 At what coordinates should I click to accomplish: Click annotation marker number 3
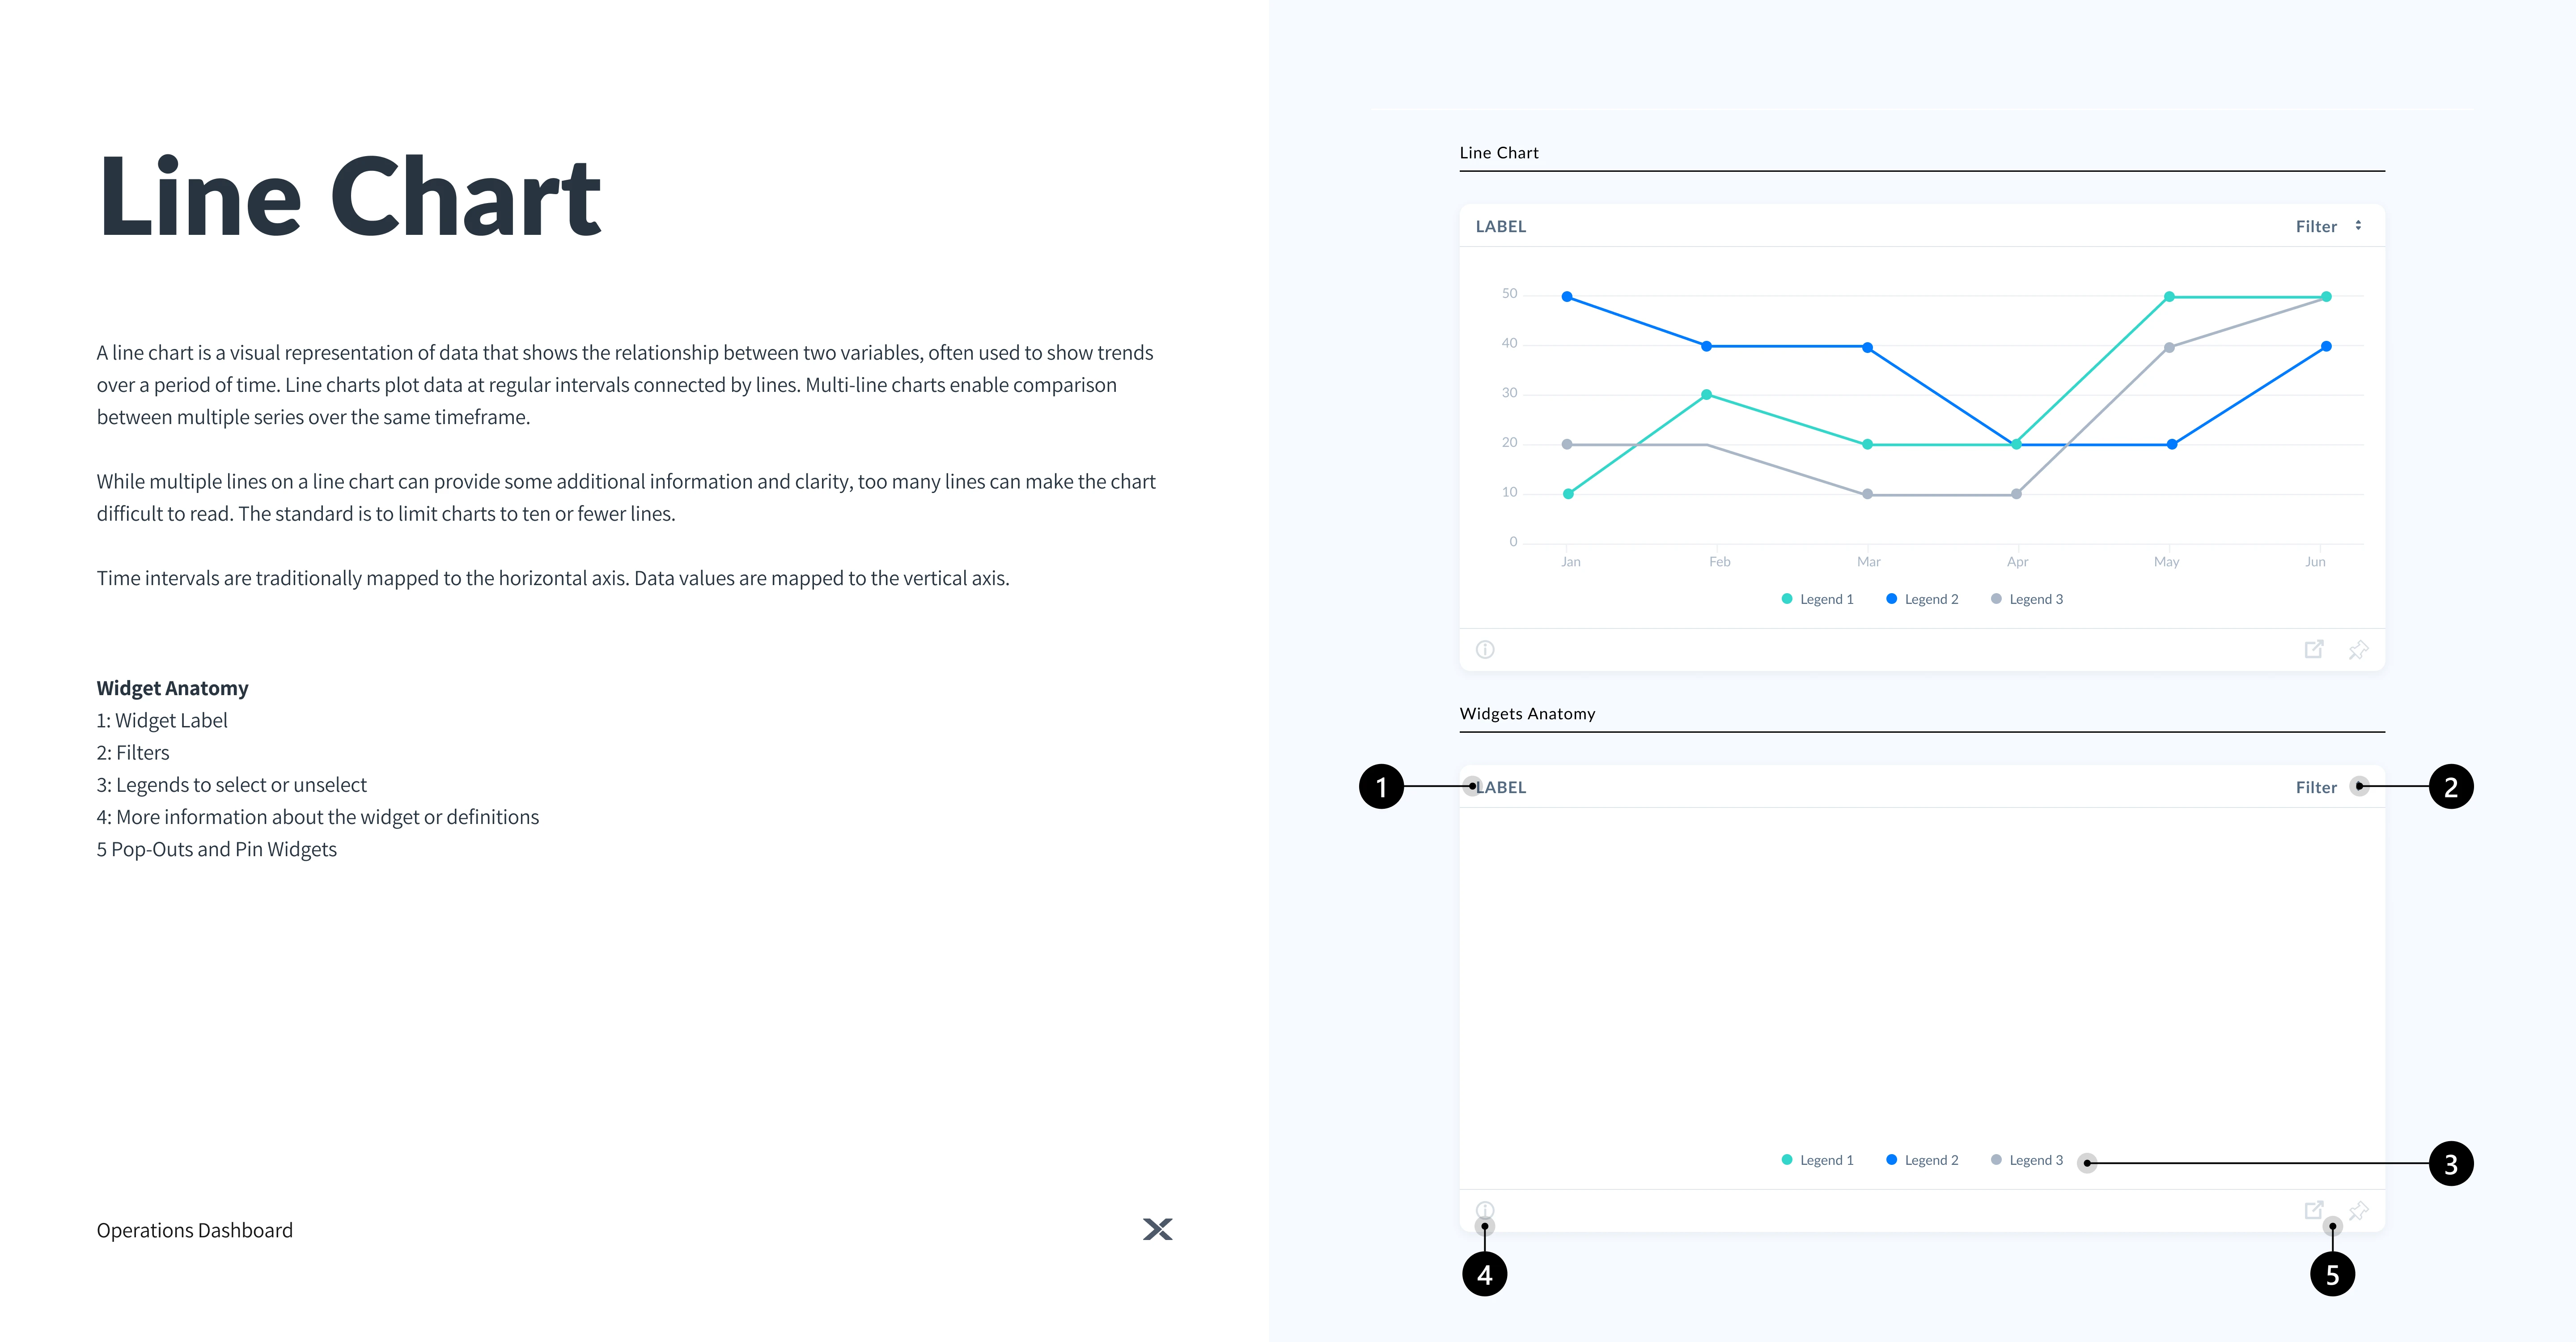2450,1163
